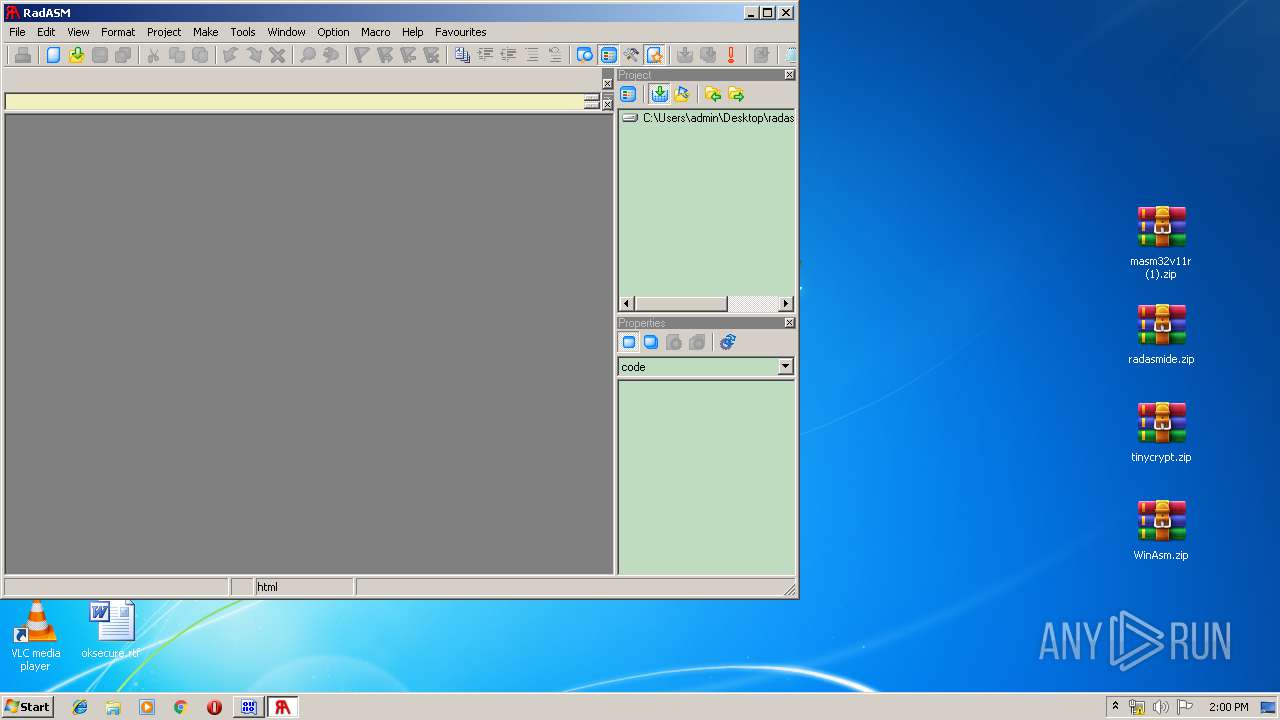
Task: Click the Delete X toolbar icon
Action: pyautogui.click(x=277, y=55)
